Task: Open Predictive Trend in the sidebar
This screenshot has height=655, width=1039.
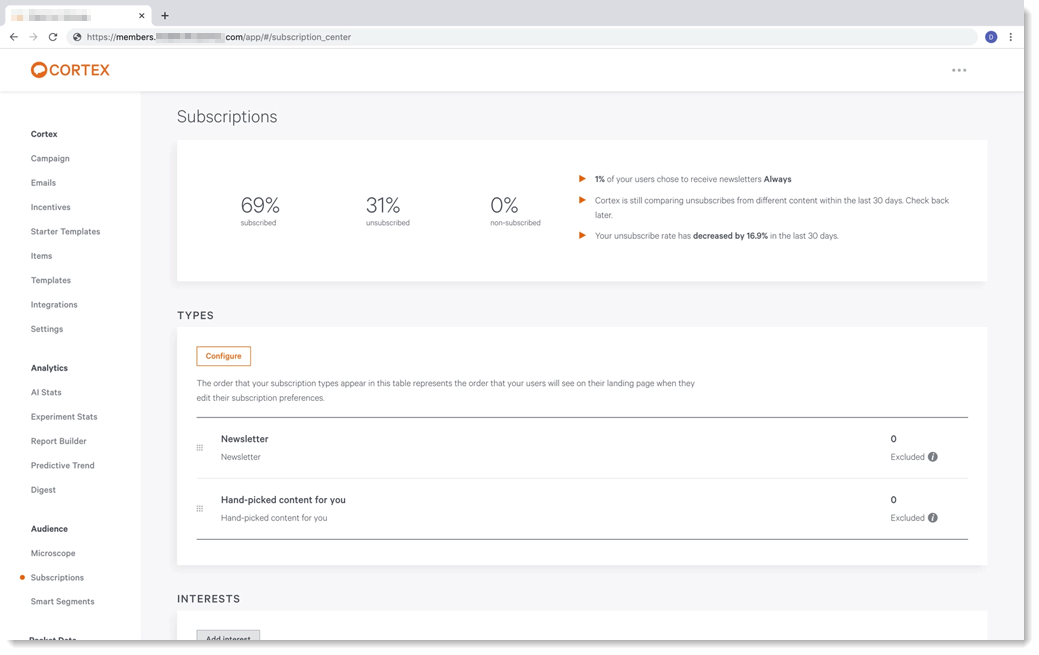Action: pyautogui.click(x=62, y=465)
